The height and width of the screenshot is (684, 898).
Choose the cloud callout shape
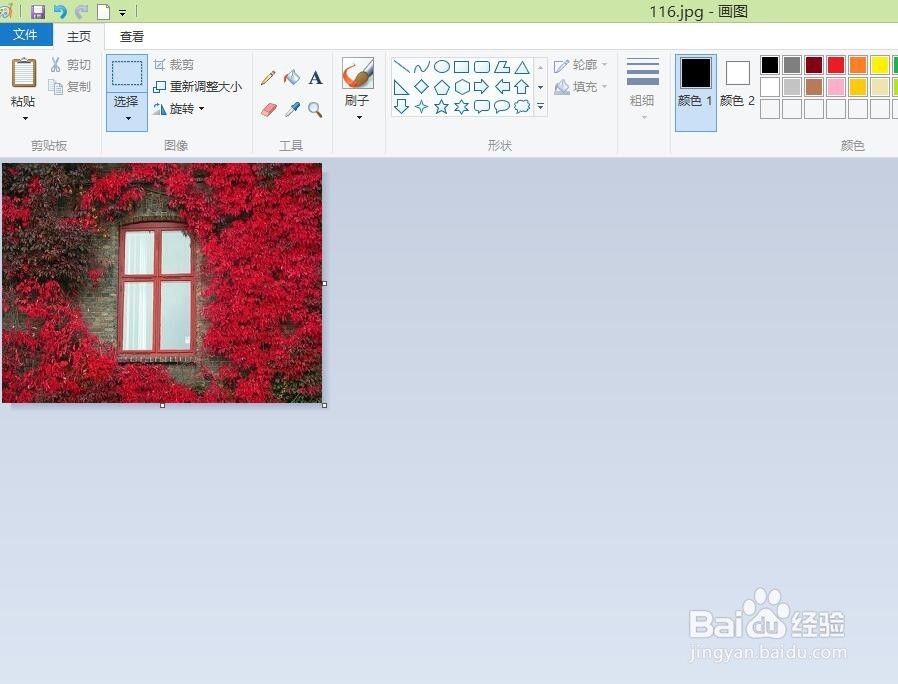coord(522,107)
